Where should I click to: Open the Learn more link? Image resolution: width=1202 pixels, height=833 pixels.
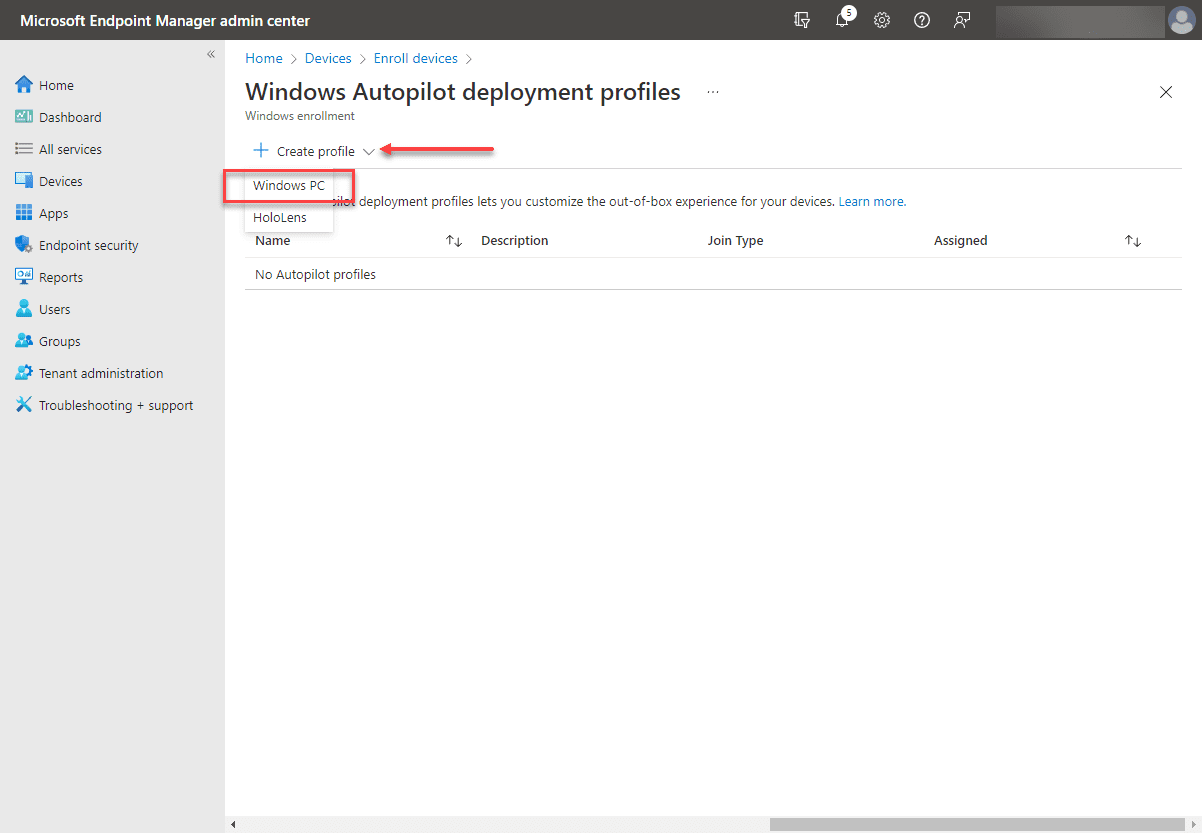pyautogui.click(x=870, y=200)
